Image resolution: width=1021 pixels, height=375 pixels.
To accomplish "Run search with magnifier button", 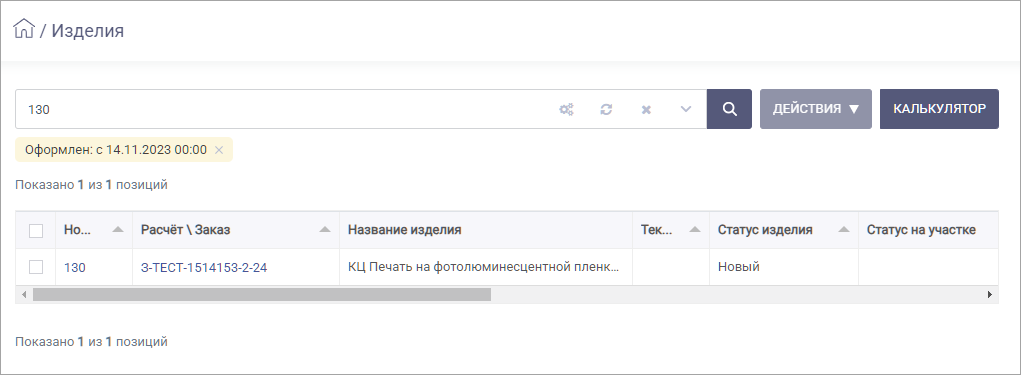I will click(729, 109).
